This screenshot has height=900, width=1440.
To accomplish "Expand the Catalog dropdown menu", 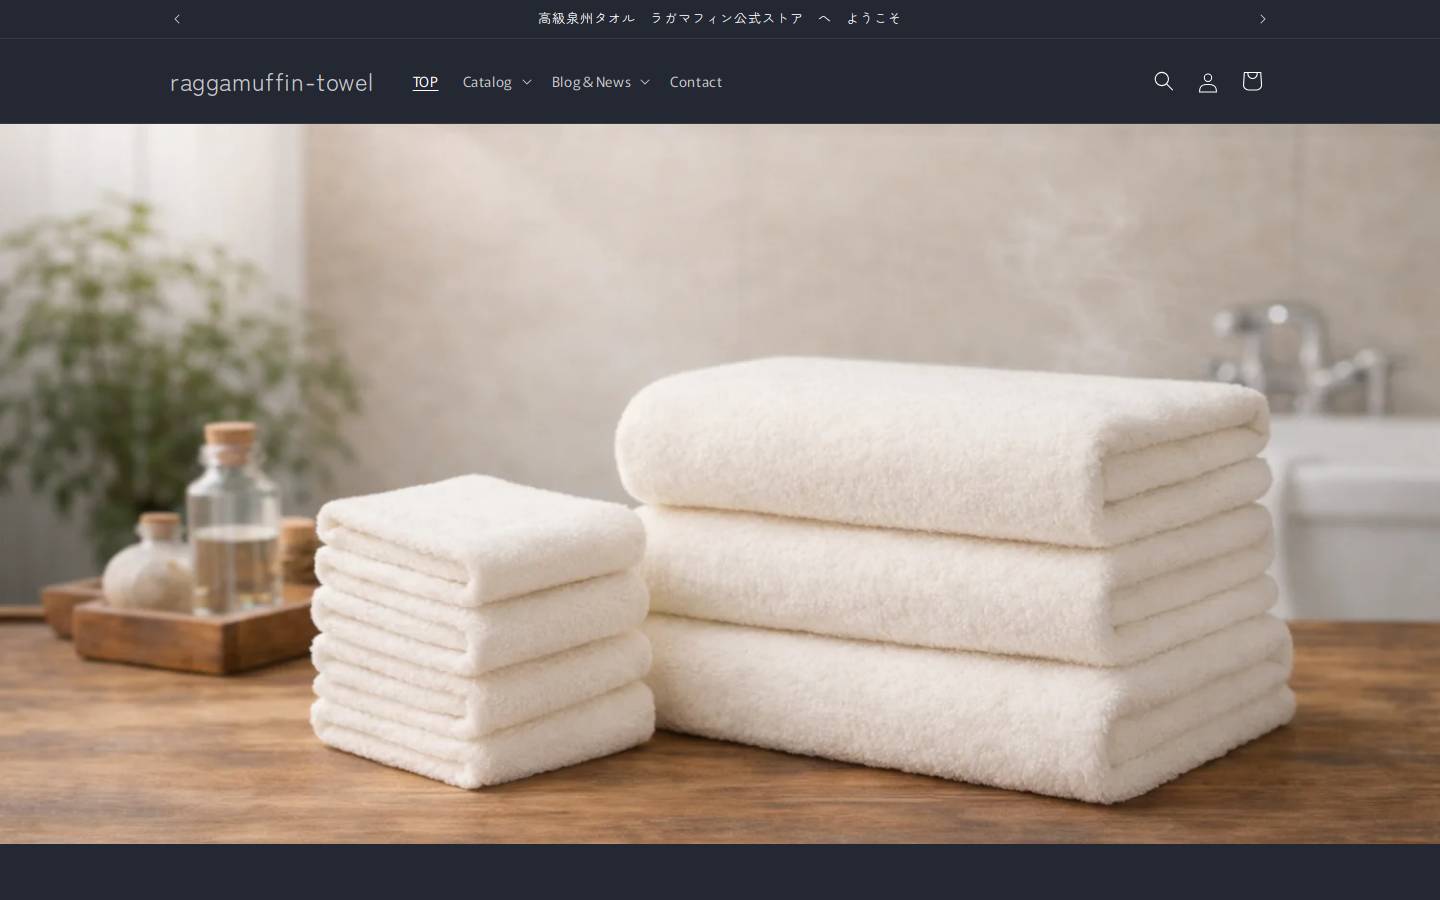I will pos(497,82).
